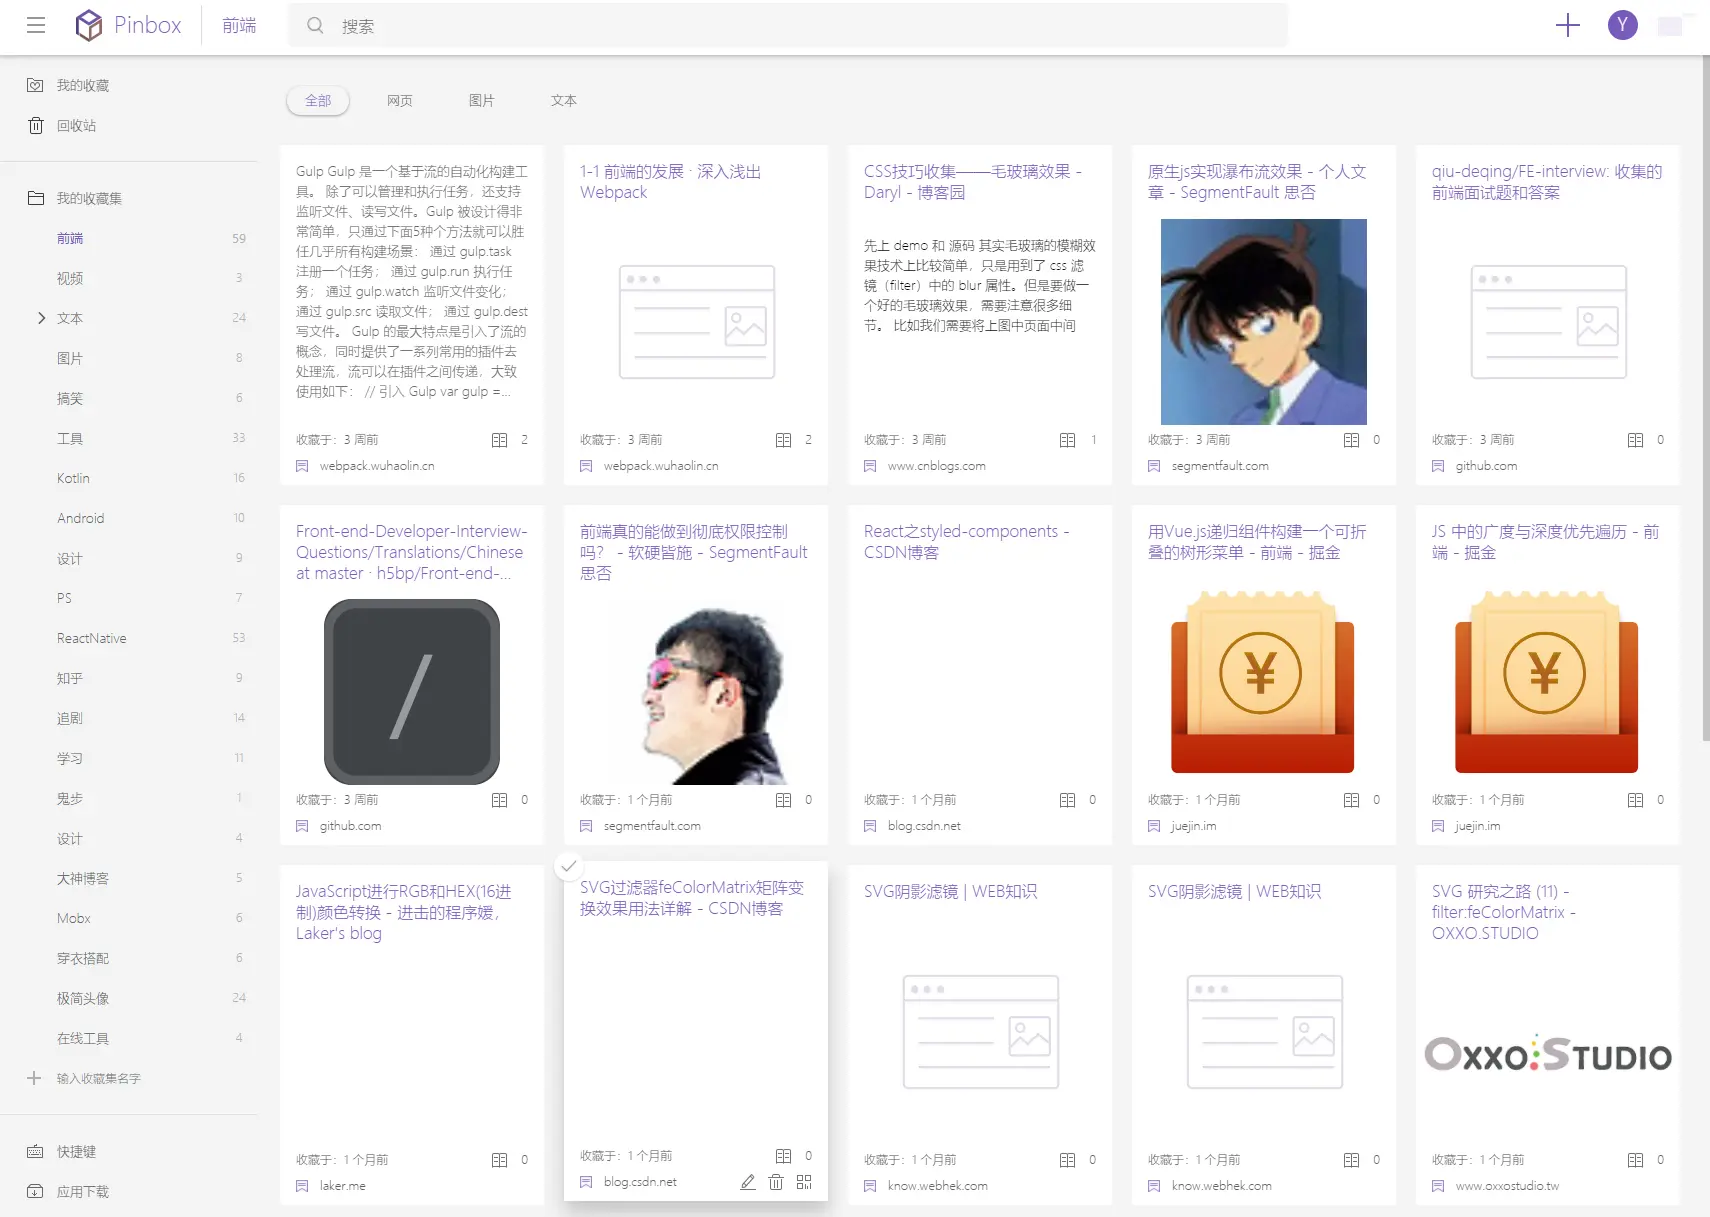Switch to the 图片 filter tab
The height and width of the screenshot is (1217, 1710).
tap(482, 100)
